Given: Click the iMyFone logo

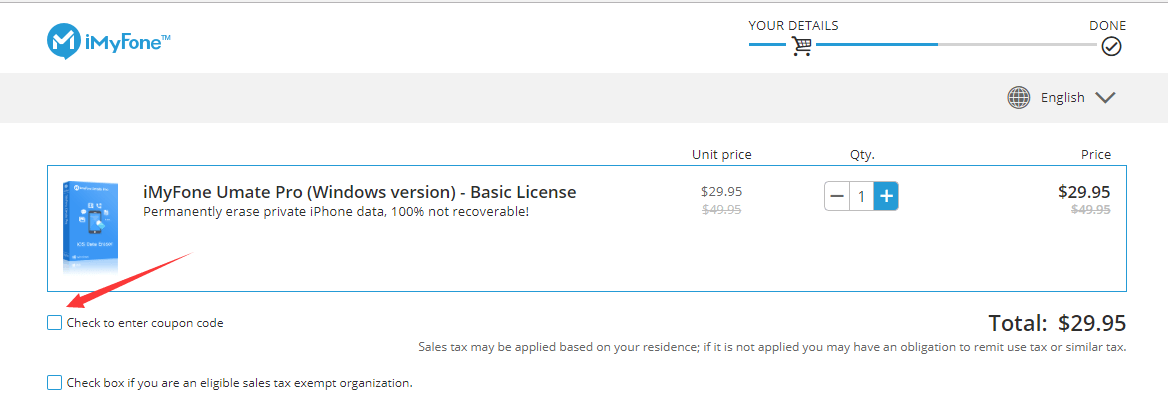Looking at the screenshot, I should tap(109, 41).
